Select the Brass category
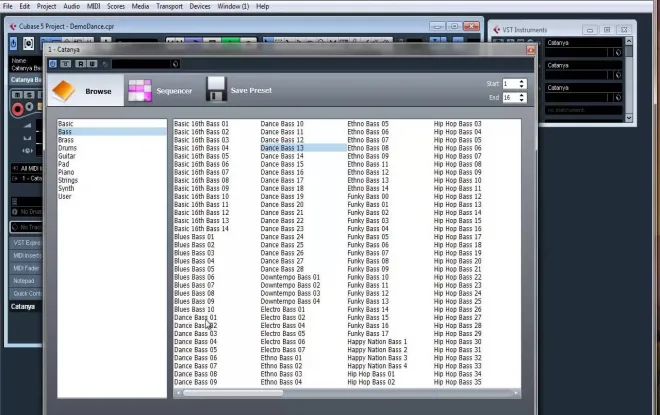Viewport: 660px width, 415px height. (x=112, y=140)
